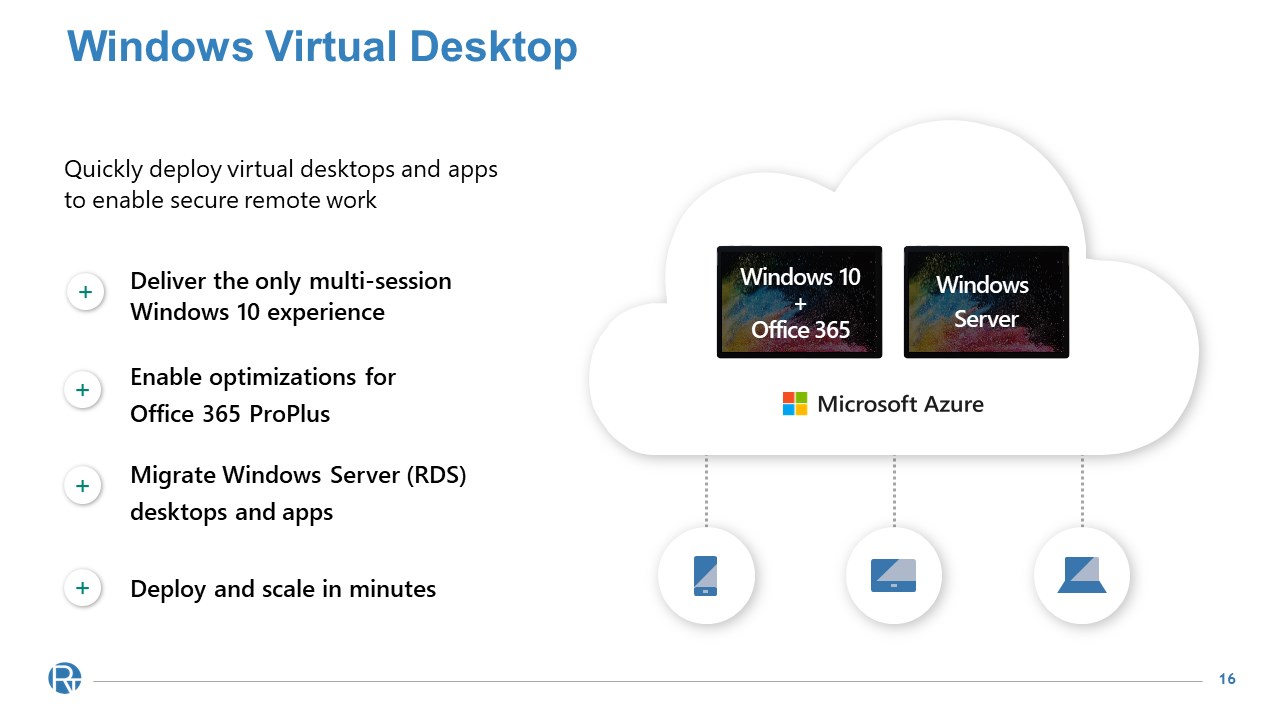Image resolution: width=1280 pixels, height=720 pixels.
Task: Open the Windows 10 + Office 365 tile
Action: pos(800,302)
